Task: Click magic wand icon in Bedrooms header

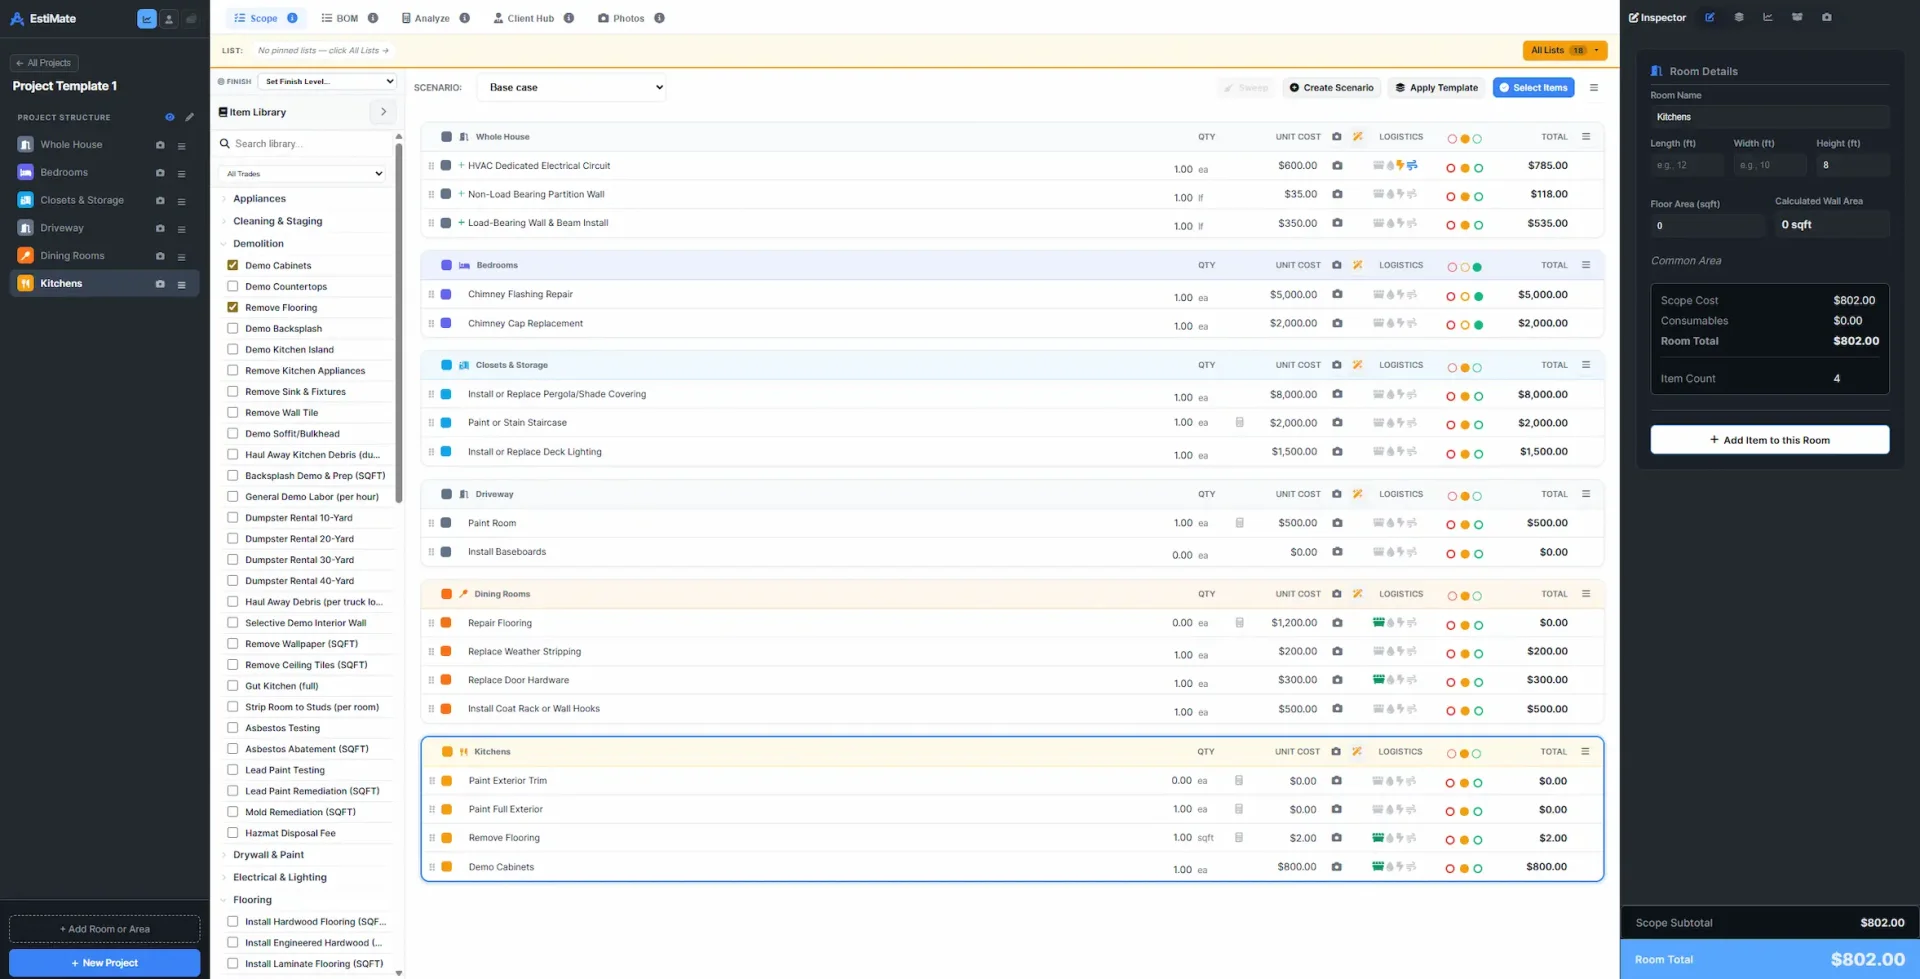Action: (1358, 265)
